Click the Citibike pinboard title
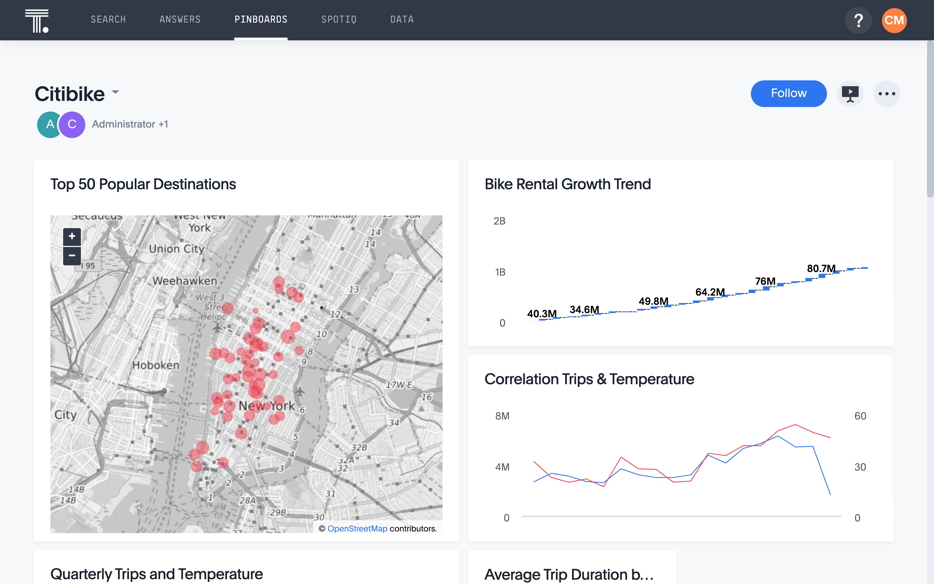 70,94
